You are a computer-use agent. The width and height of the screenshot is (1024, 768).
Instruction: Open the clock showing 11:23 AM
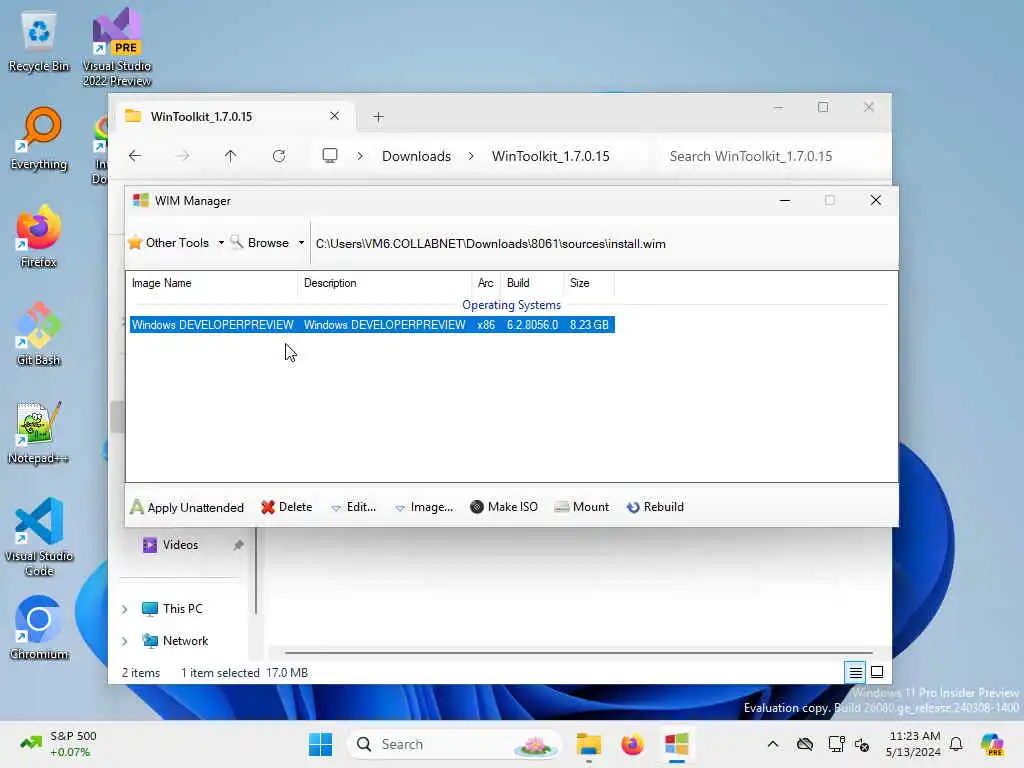[x=914, y=744]
